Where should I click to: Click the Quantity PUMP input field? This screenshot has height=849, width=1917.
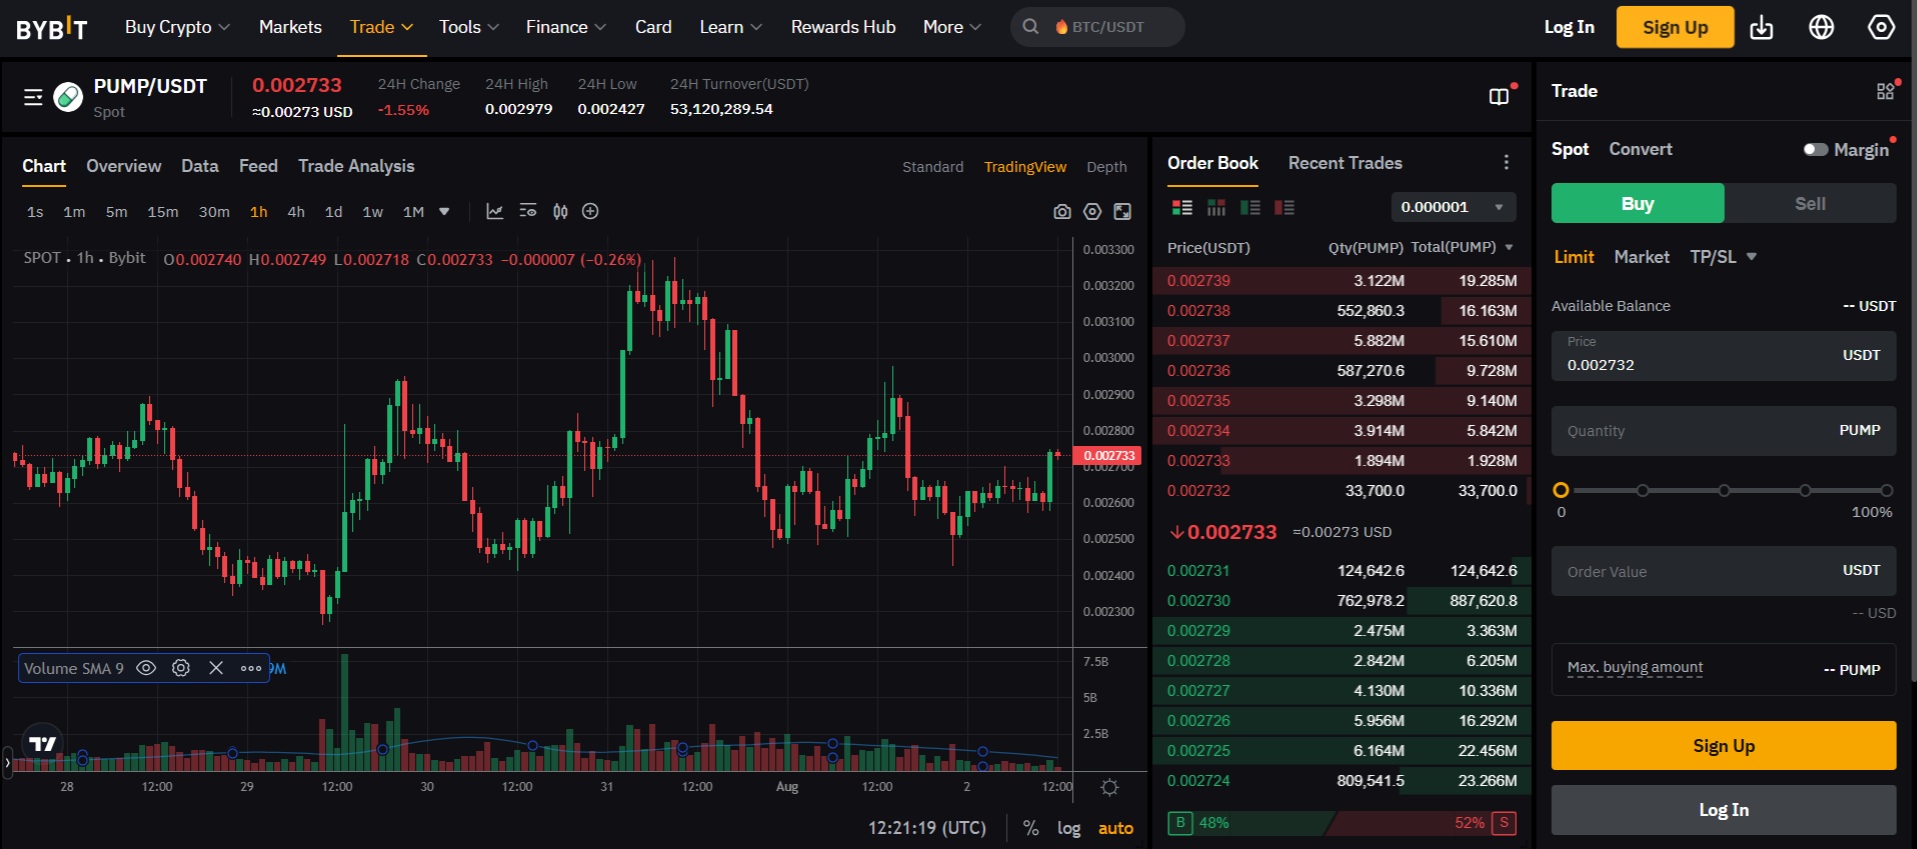pyautogui.click(x=1723, y=431)
